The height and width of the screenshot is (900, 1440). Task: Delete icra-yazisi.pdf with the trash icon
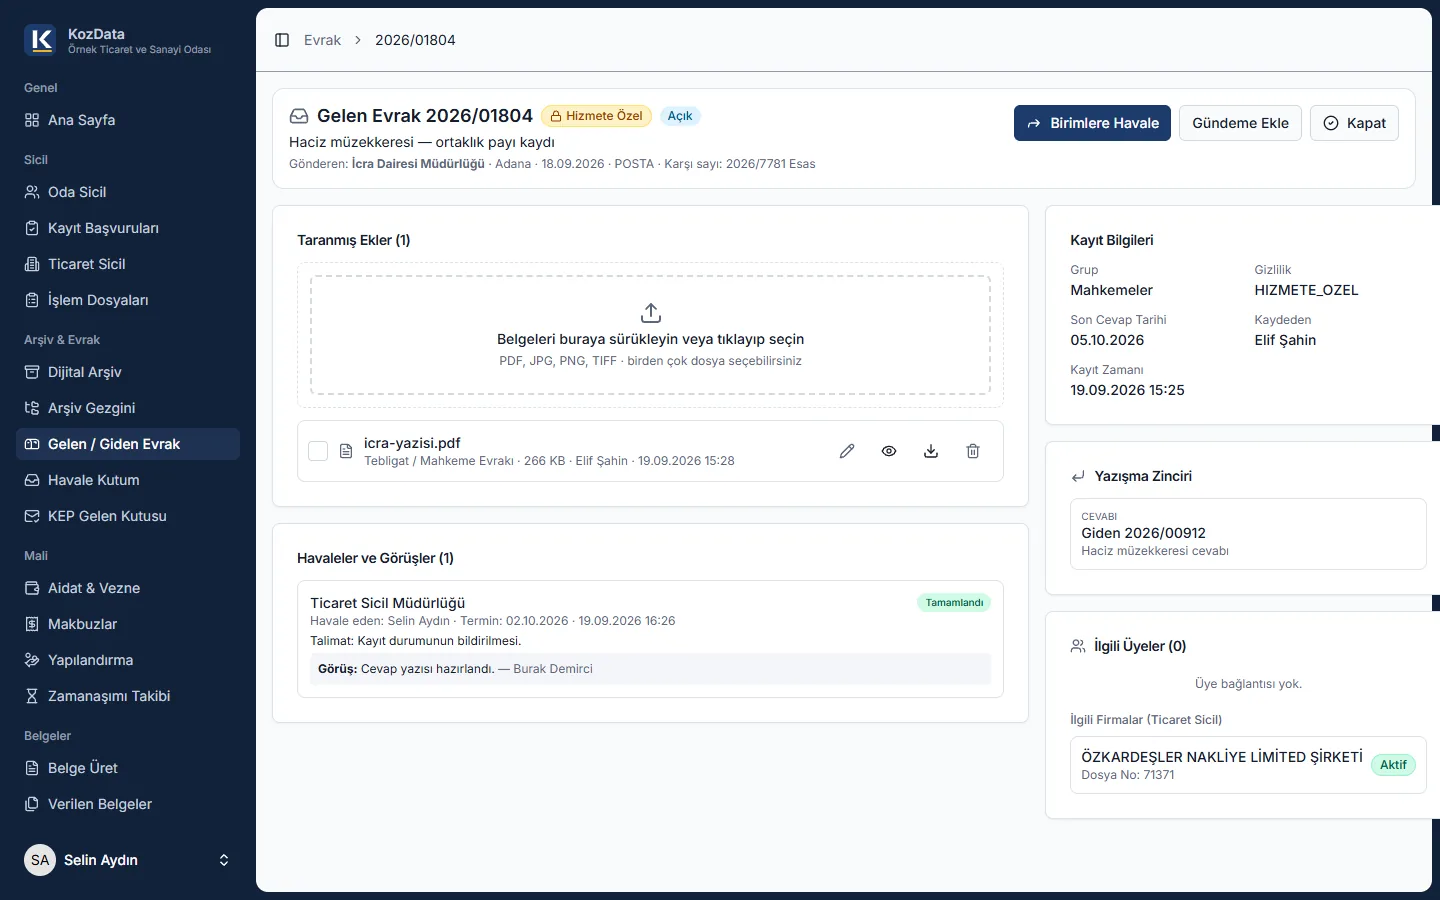click(x=973, y=451)
